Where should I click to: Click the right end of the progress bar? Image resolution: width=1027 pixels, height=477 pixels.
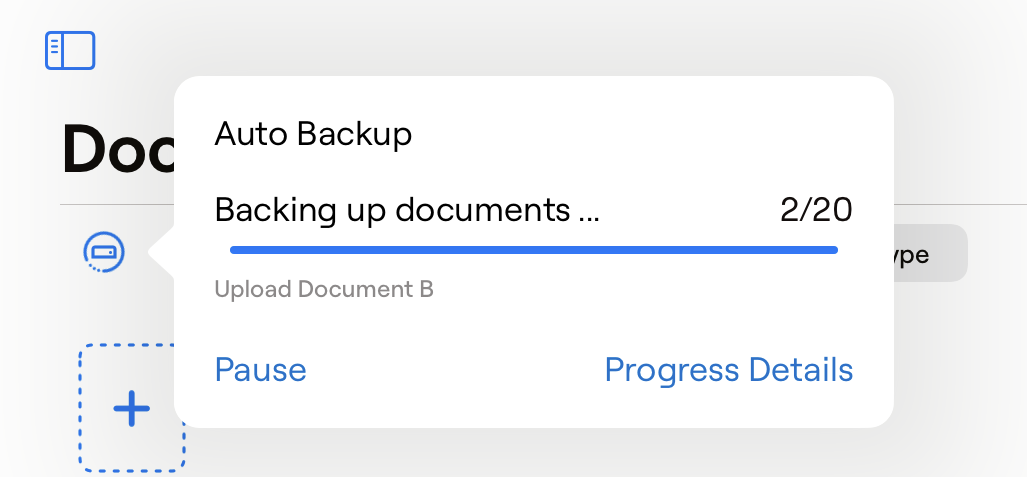[833, 250]
